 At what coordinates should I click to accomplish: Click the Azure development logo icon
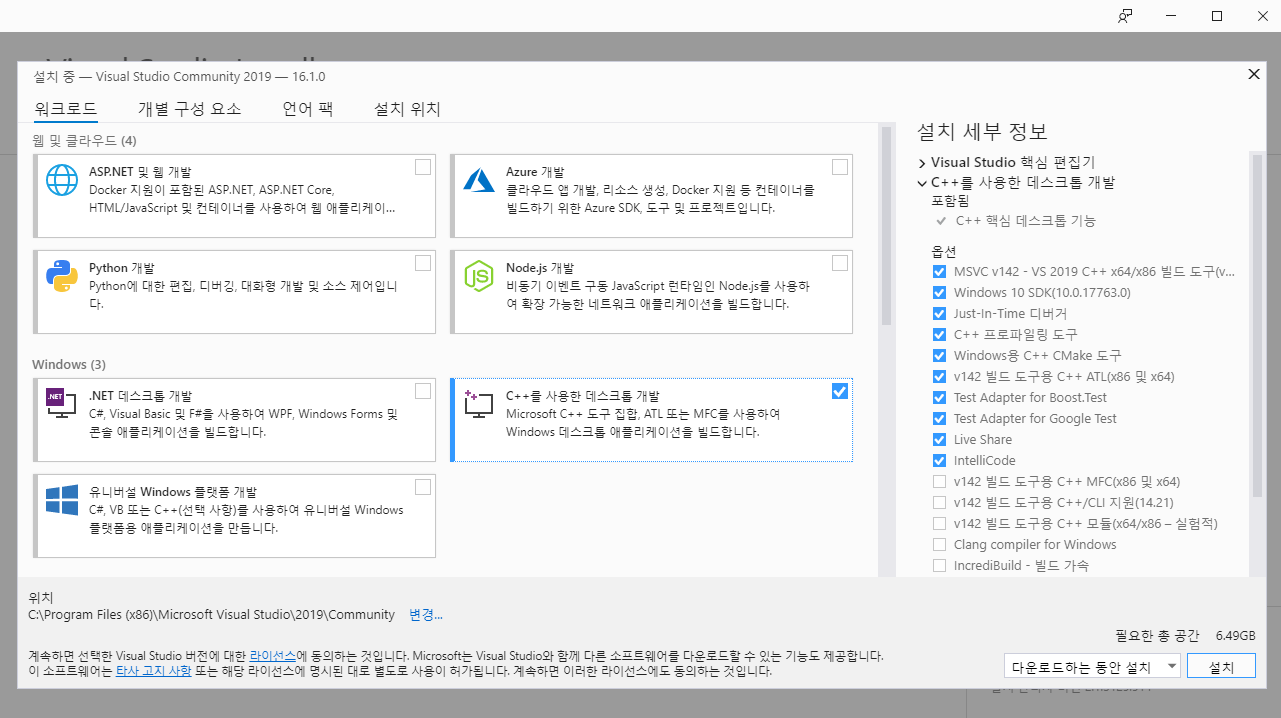(480, 180)
